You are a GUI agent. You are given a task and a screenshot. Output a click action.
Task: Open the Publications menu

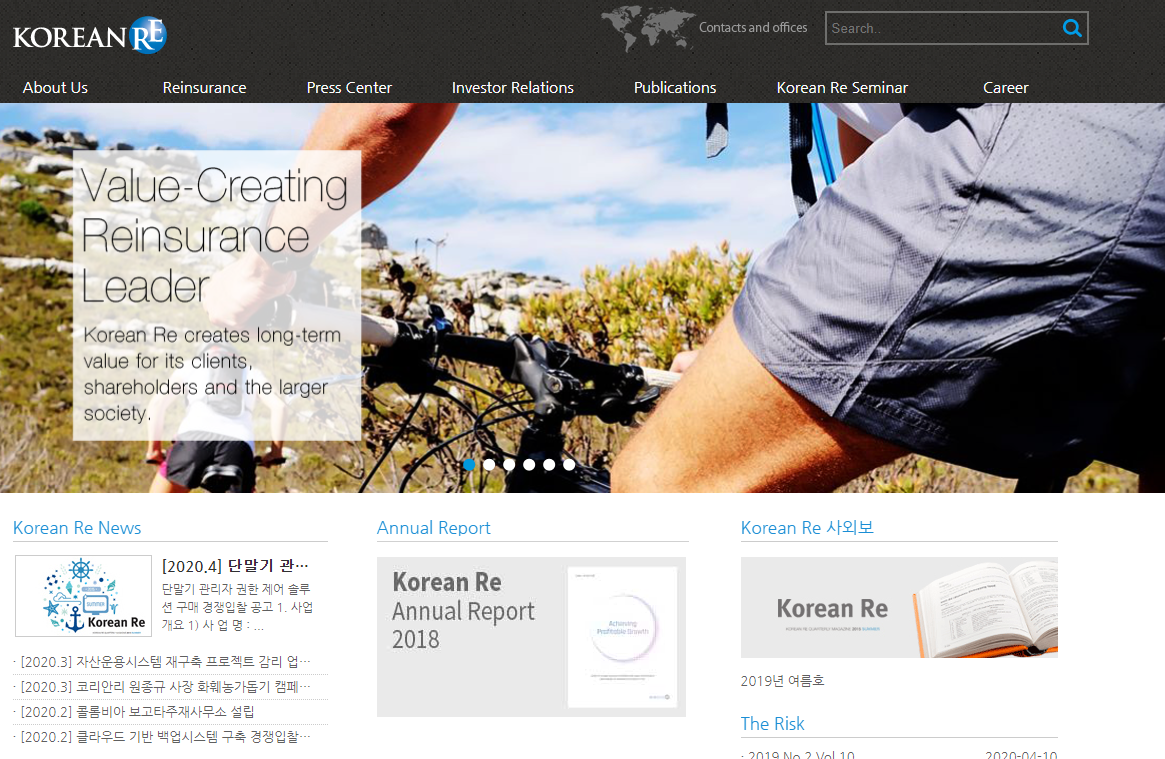pos(675,88)
